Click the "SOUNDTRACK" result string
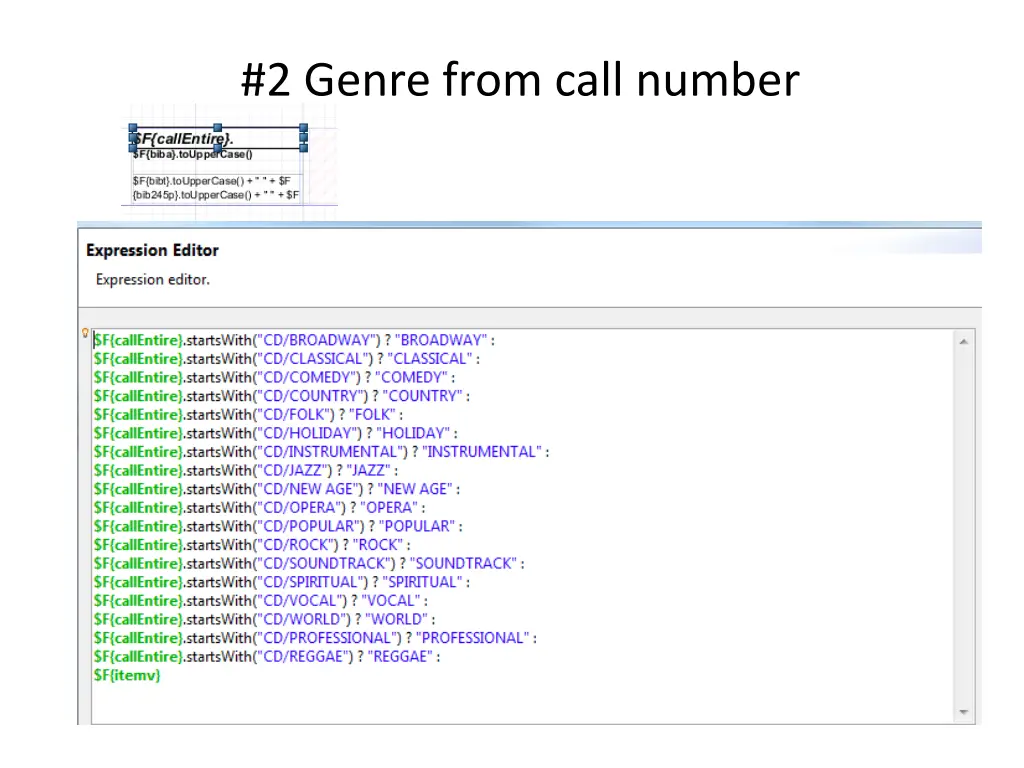Screen dimensions: 1024x768 [464, 564]
